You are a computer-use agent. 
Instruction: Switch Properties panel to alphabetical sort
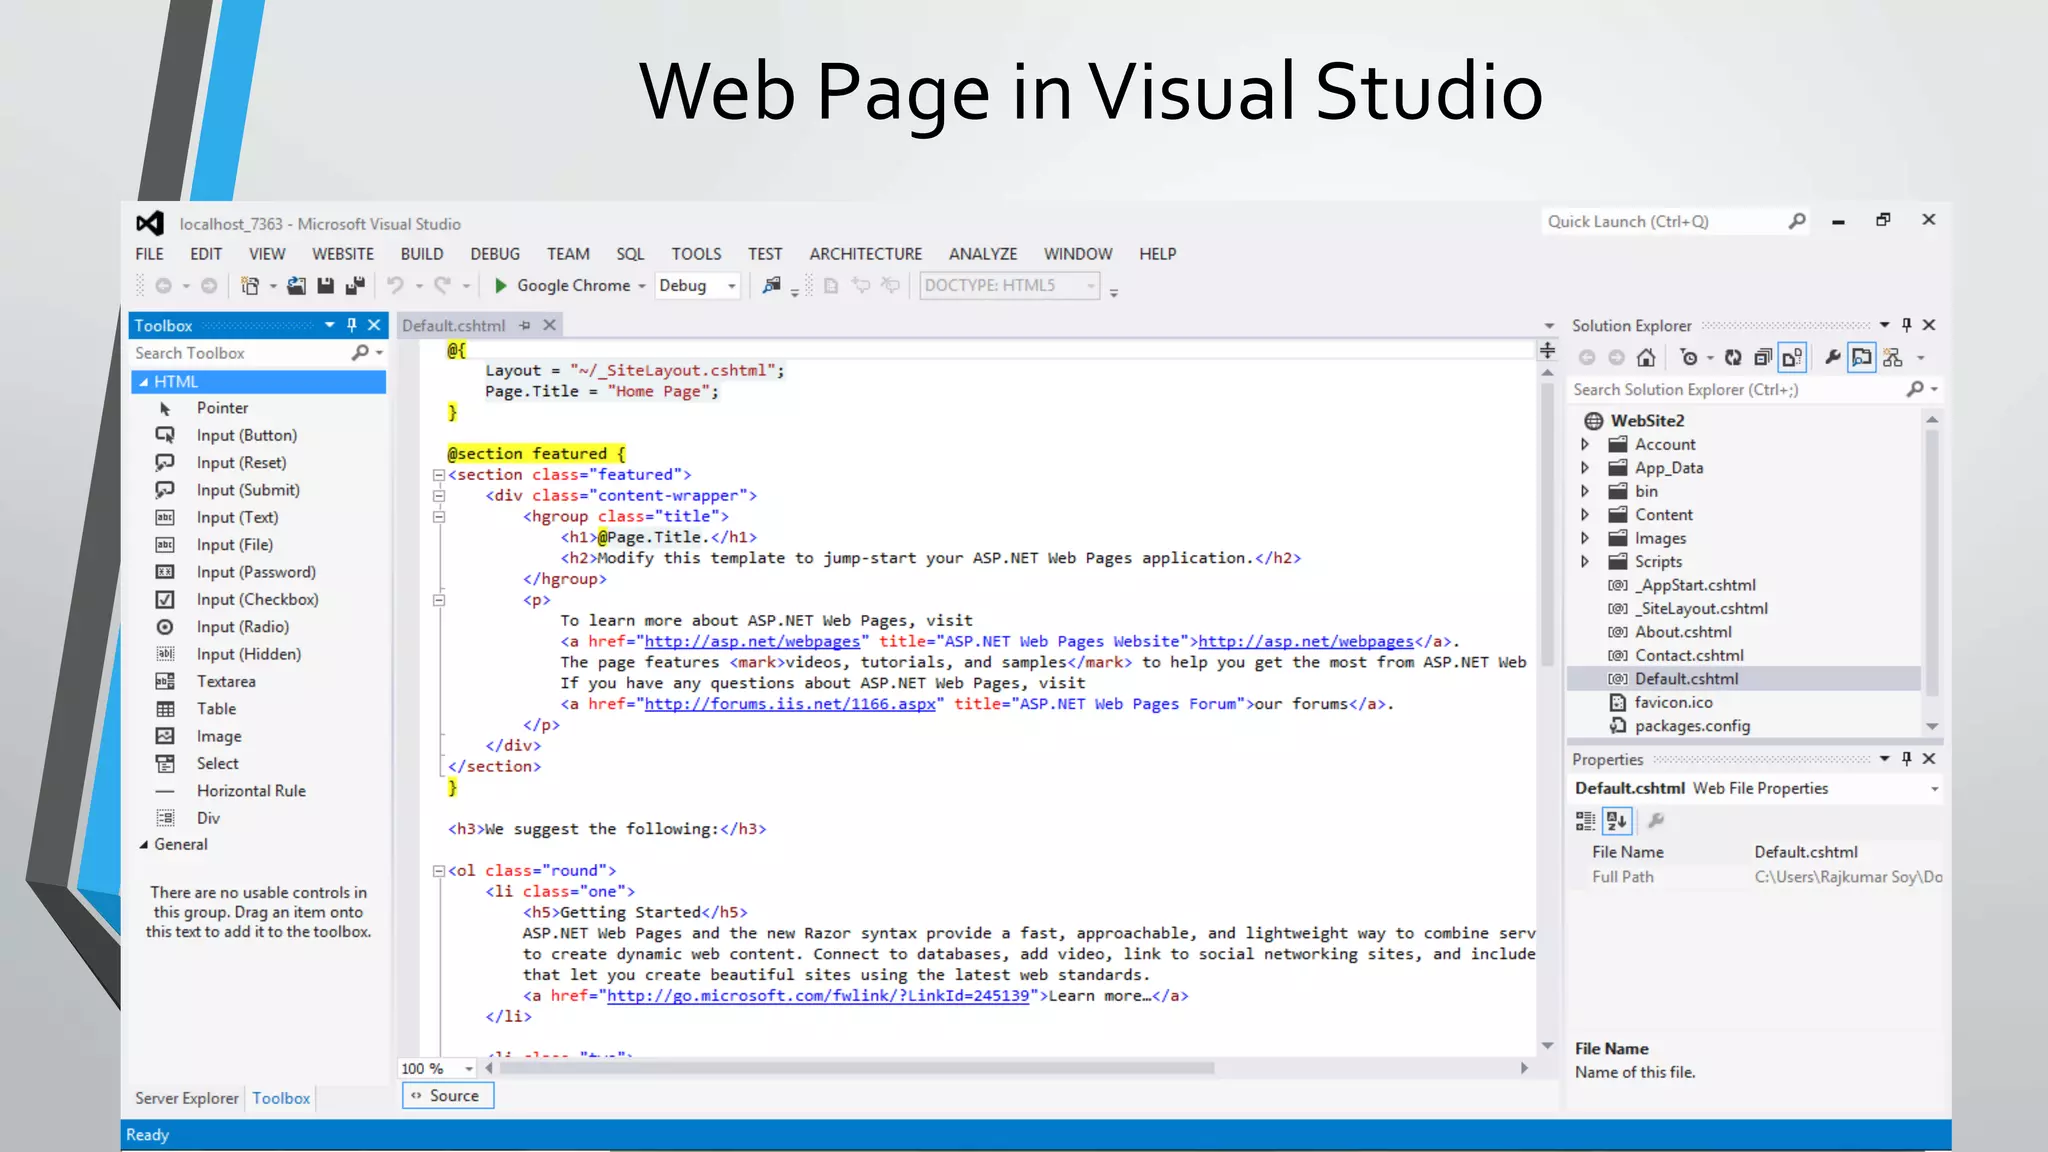tap(1617, 821)
